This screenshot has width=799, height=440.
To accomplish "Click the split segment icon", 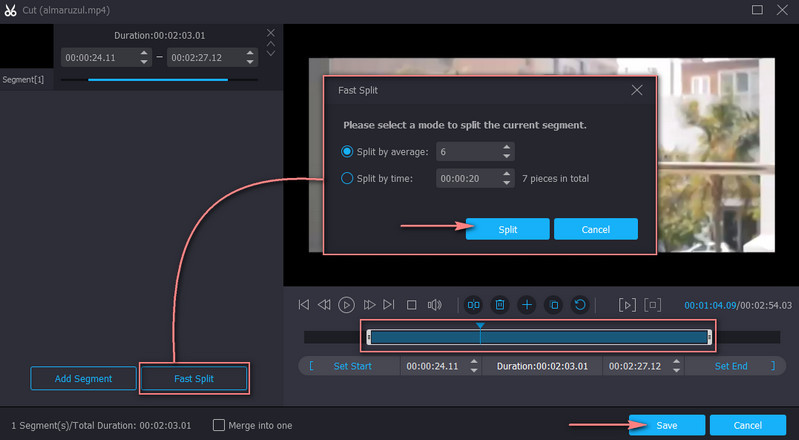I will point(474,305).
